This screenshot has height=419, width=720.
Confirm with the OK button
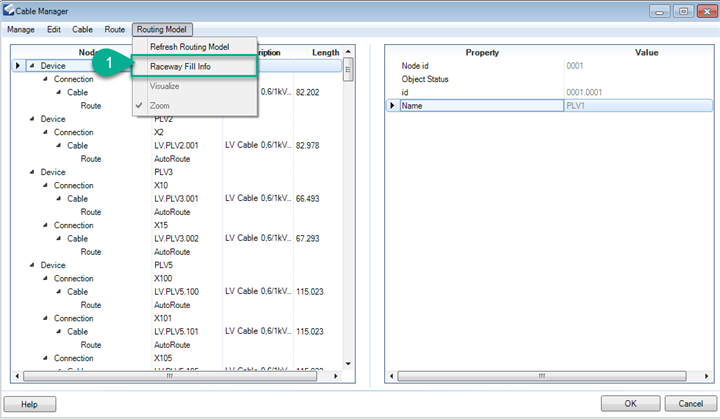pyautogui.click(x=630, y=403)
